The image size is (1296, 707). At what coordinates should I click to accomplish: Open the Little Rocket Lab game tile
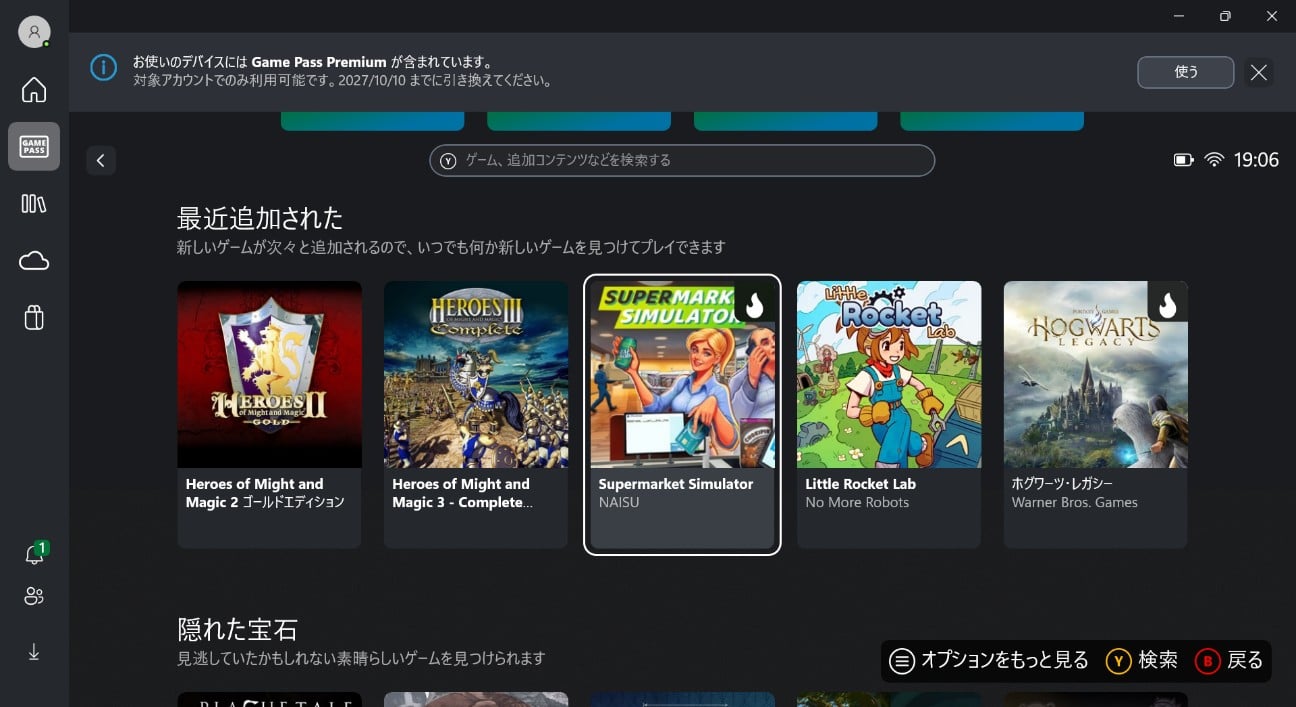(889, 414)
